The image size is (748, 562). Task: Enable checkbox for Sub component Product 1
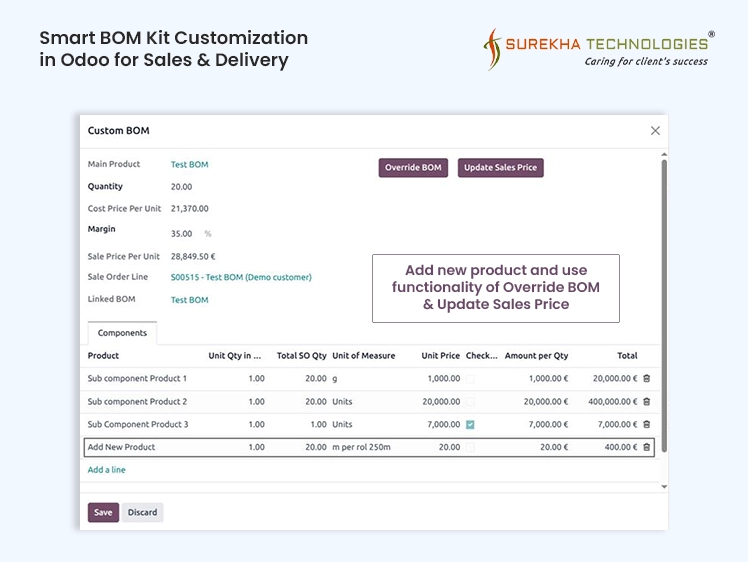470,379
